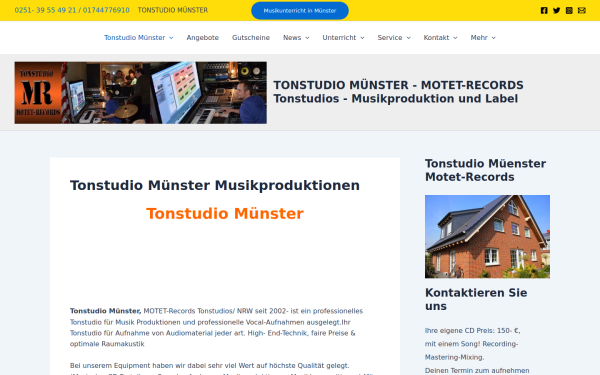Viewport: 600px width, 375px height.
Task: Expand the Tonstudio Münster dropdown chevron
Action: click(x=171, y=38)
